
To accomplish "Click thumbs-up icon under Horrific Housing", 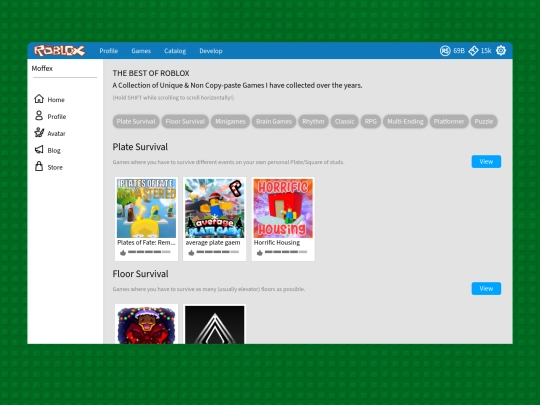I will pyautogui.click(x=260, y=253).
